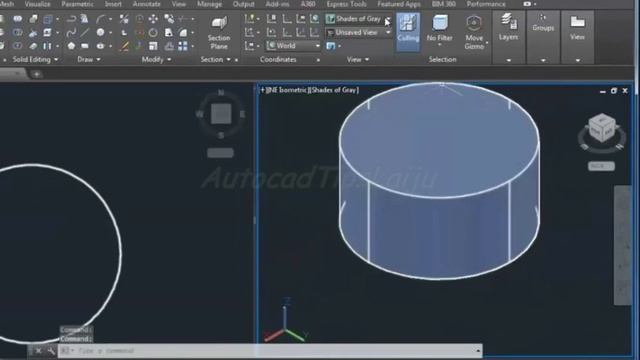Click the Move Gizmo icon

473,24
